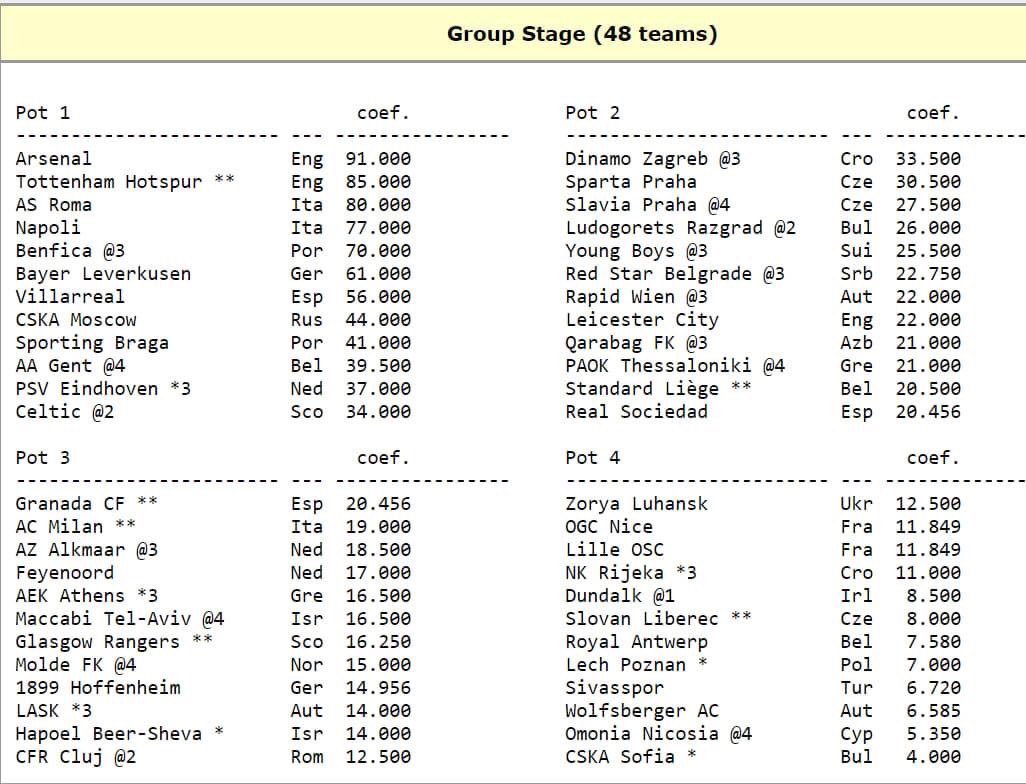Click AC Milan team name
The height and width of the screenshot is (784, 1026).
[59, 527]
